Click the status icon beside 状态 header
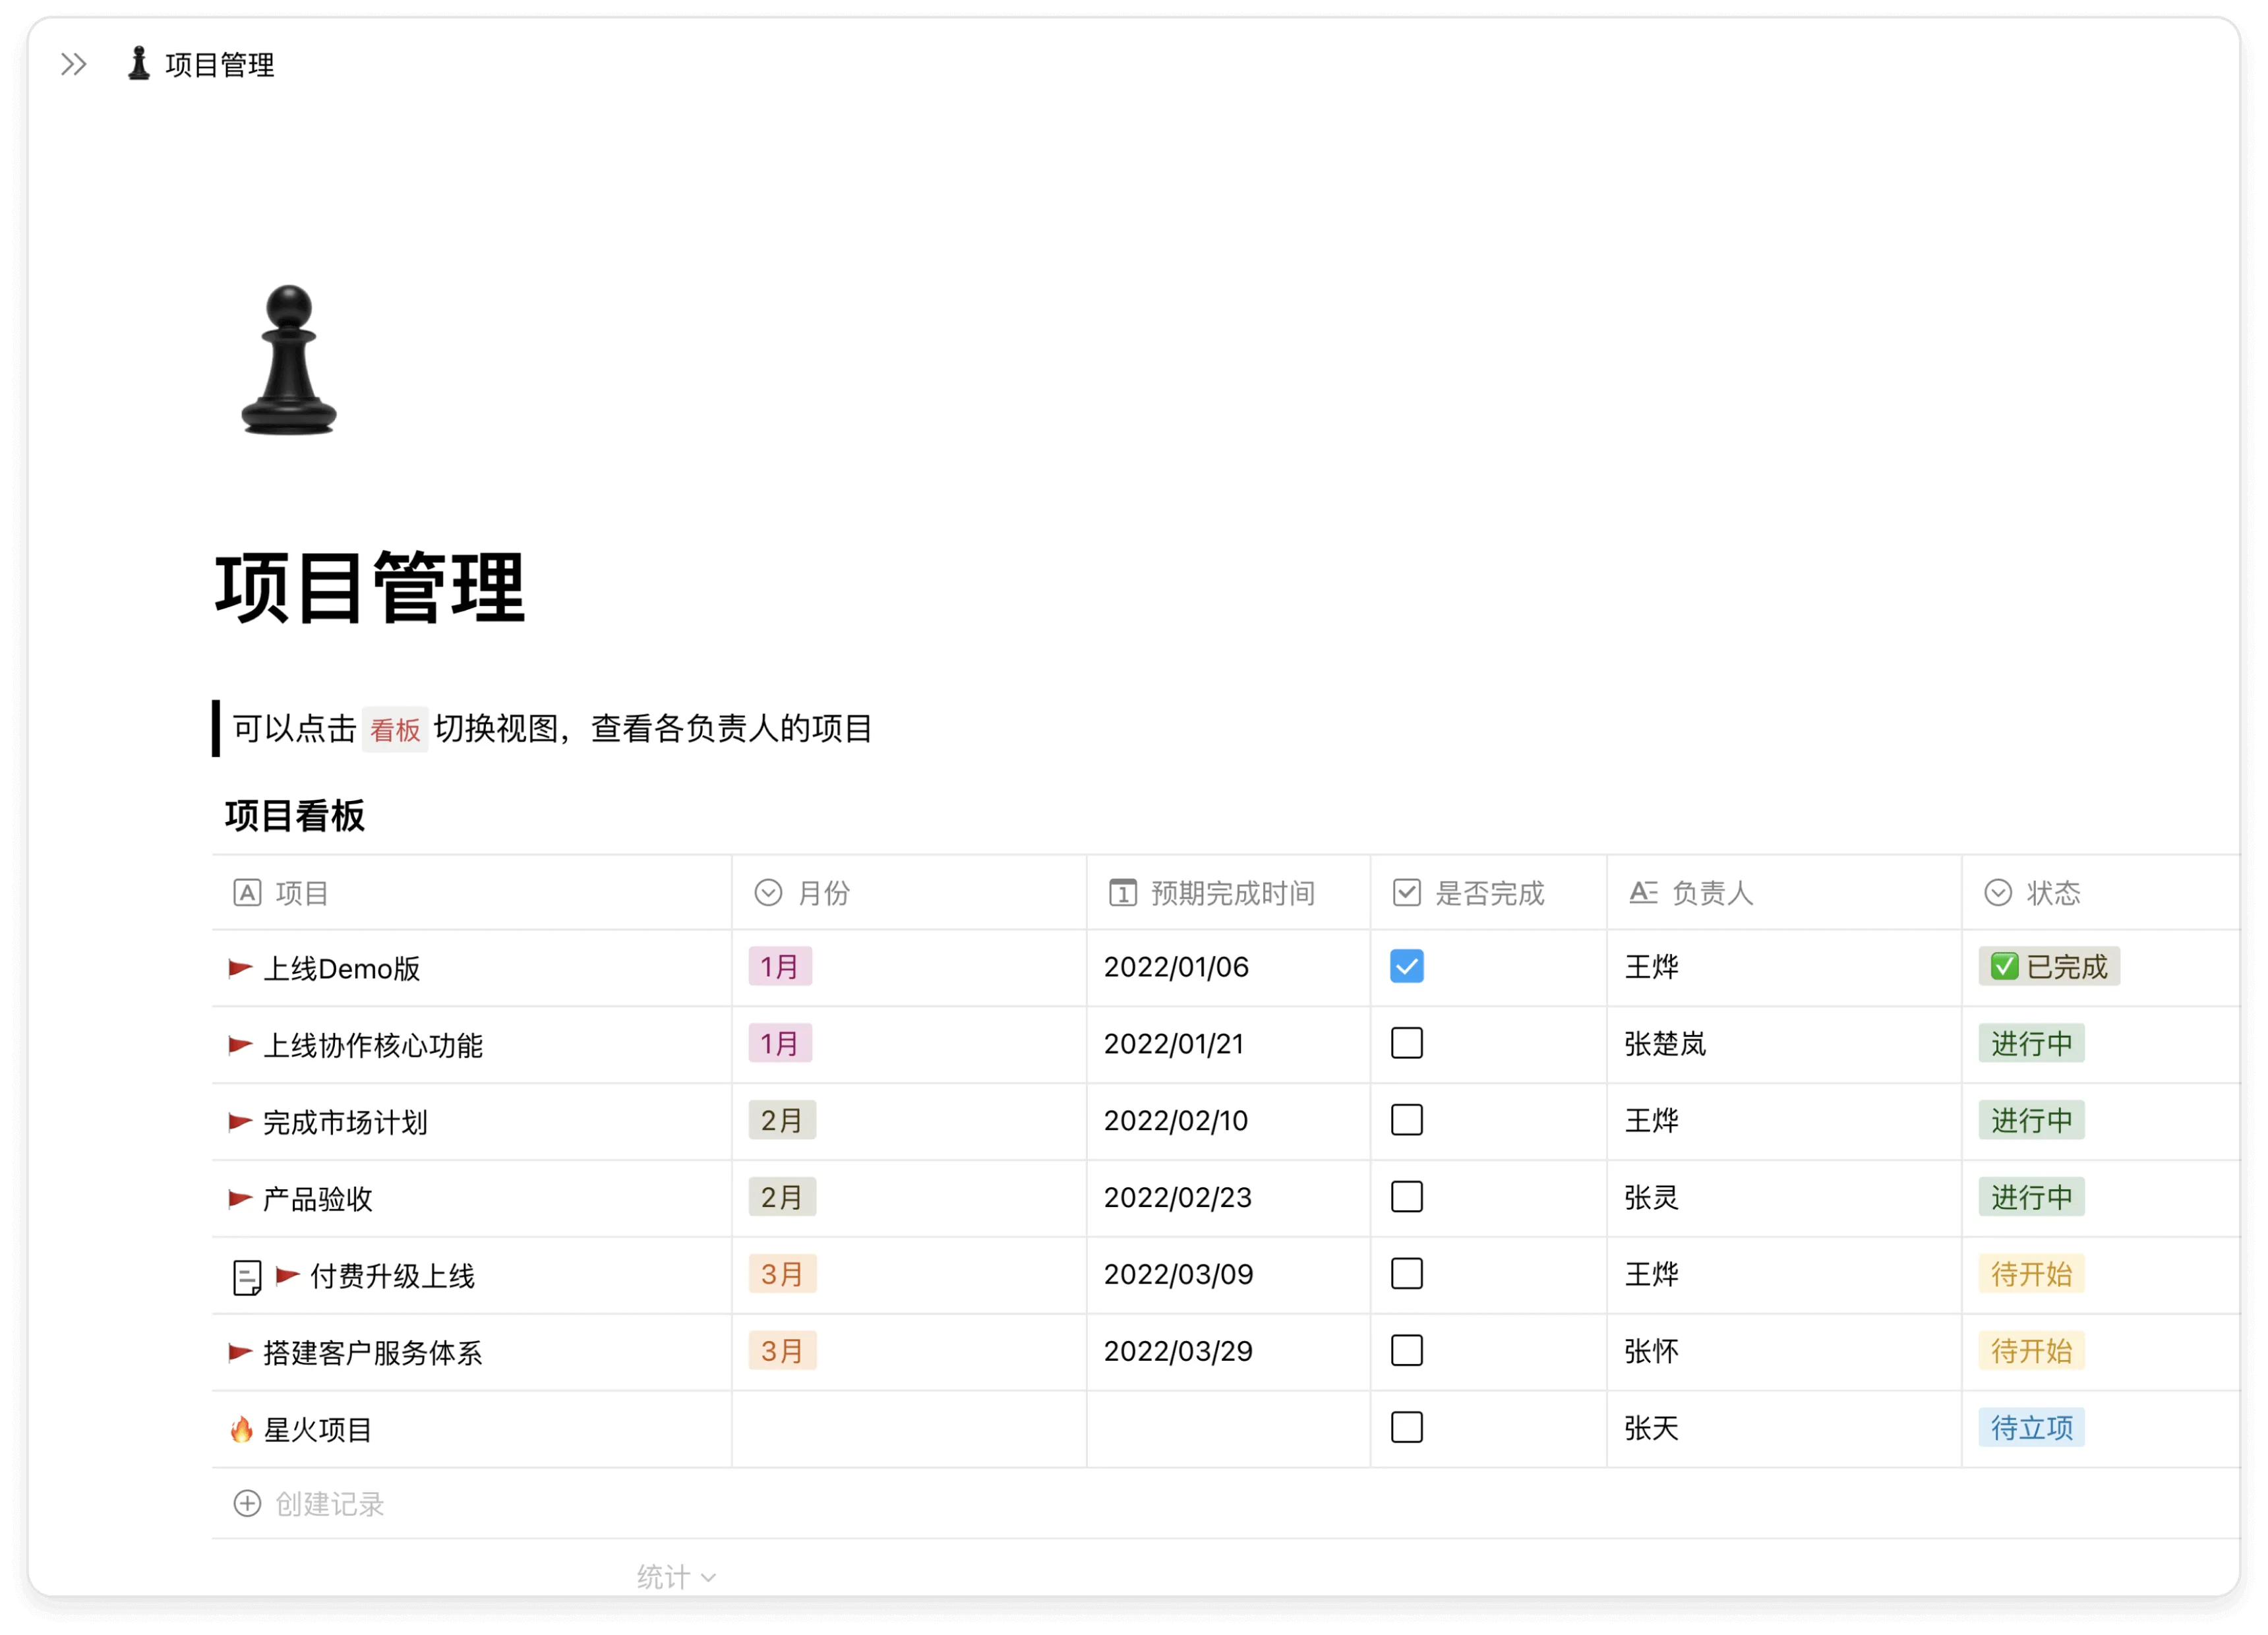 point(1997,892)
